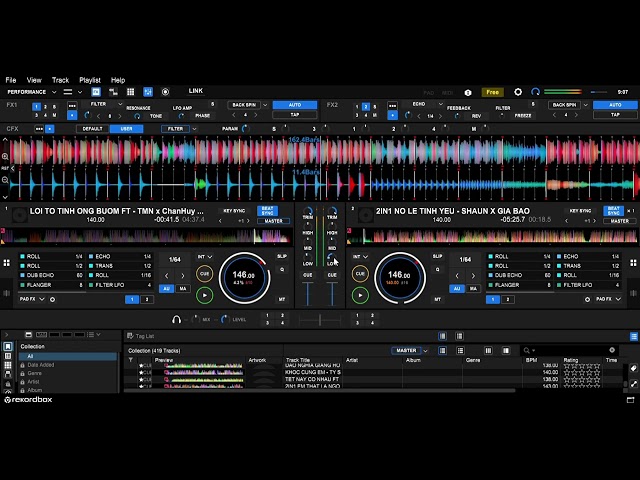Viewport: 640px width, 480px height.
Task: Open the Help menu
Action: point(118,80)
